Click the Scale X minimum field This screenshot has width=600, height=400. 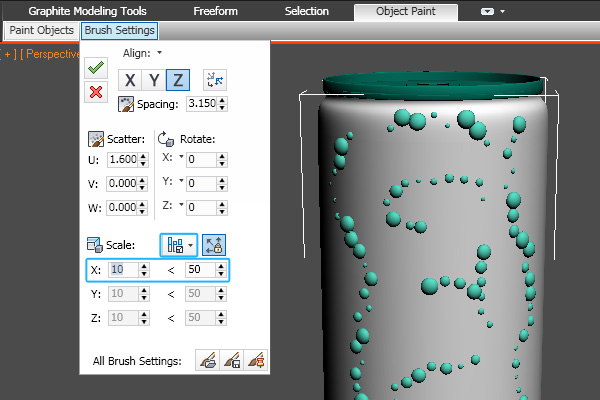(x=123, y=269)
